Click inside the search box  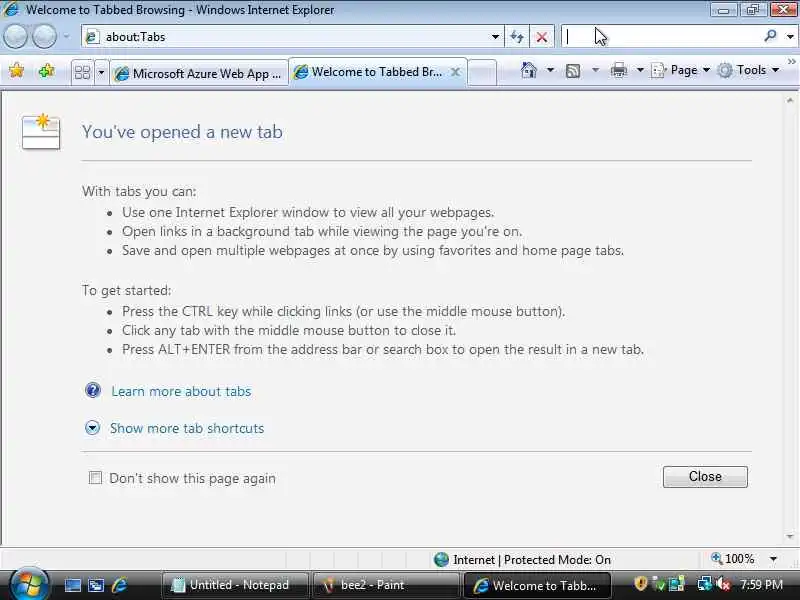(661, 36)
